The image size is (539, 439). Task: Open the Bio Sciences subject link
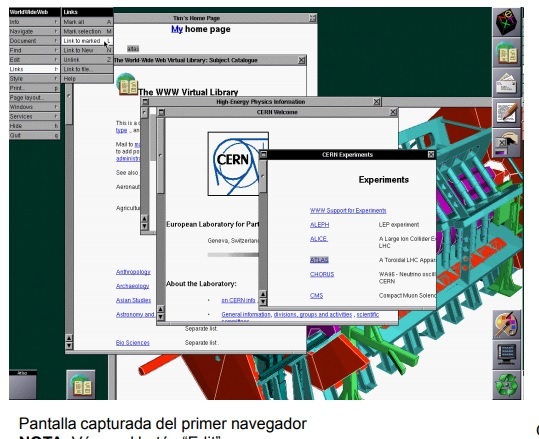point(133,343)
